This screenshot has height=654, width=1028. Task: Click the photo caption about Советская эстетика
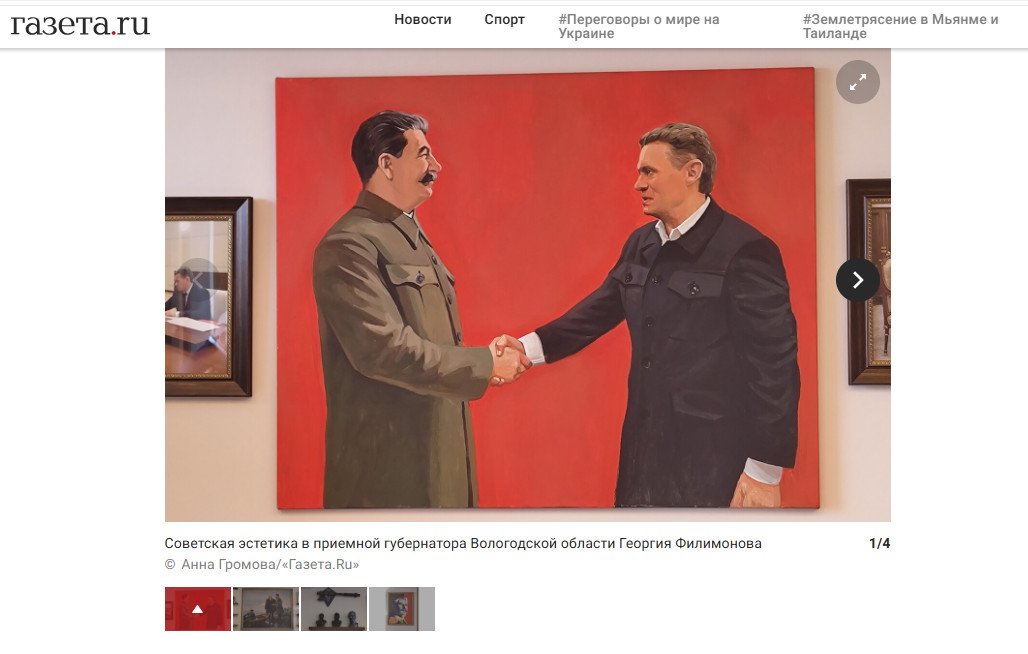click(463, 543)
